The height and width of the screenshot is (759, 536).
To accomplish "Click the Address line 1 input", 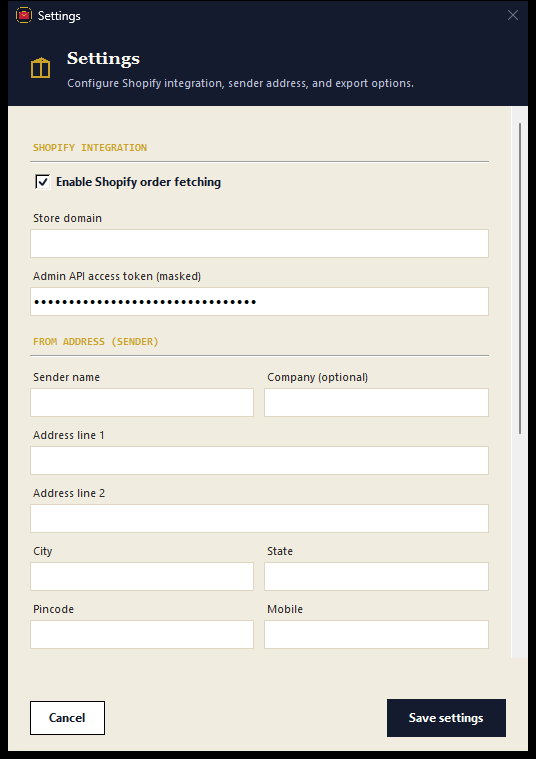I will click(260, 460).
